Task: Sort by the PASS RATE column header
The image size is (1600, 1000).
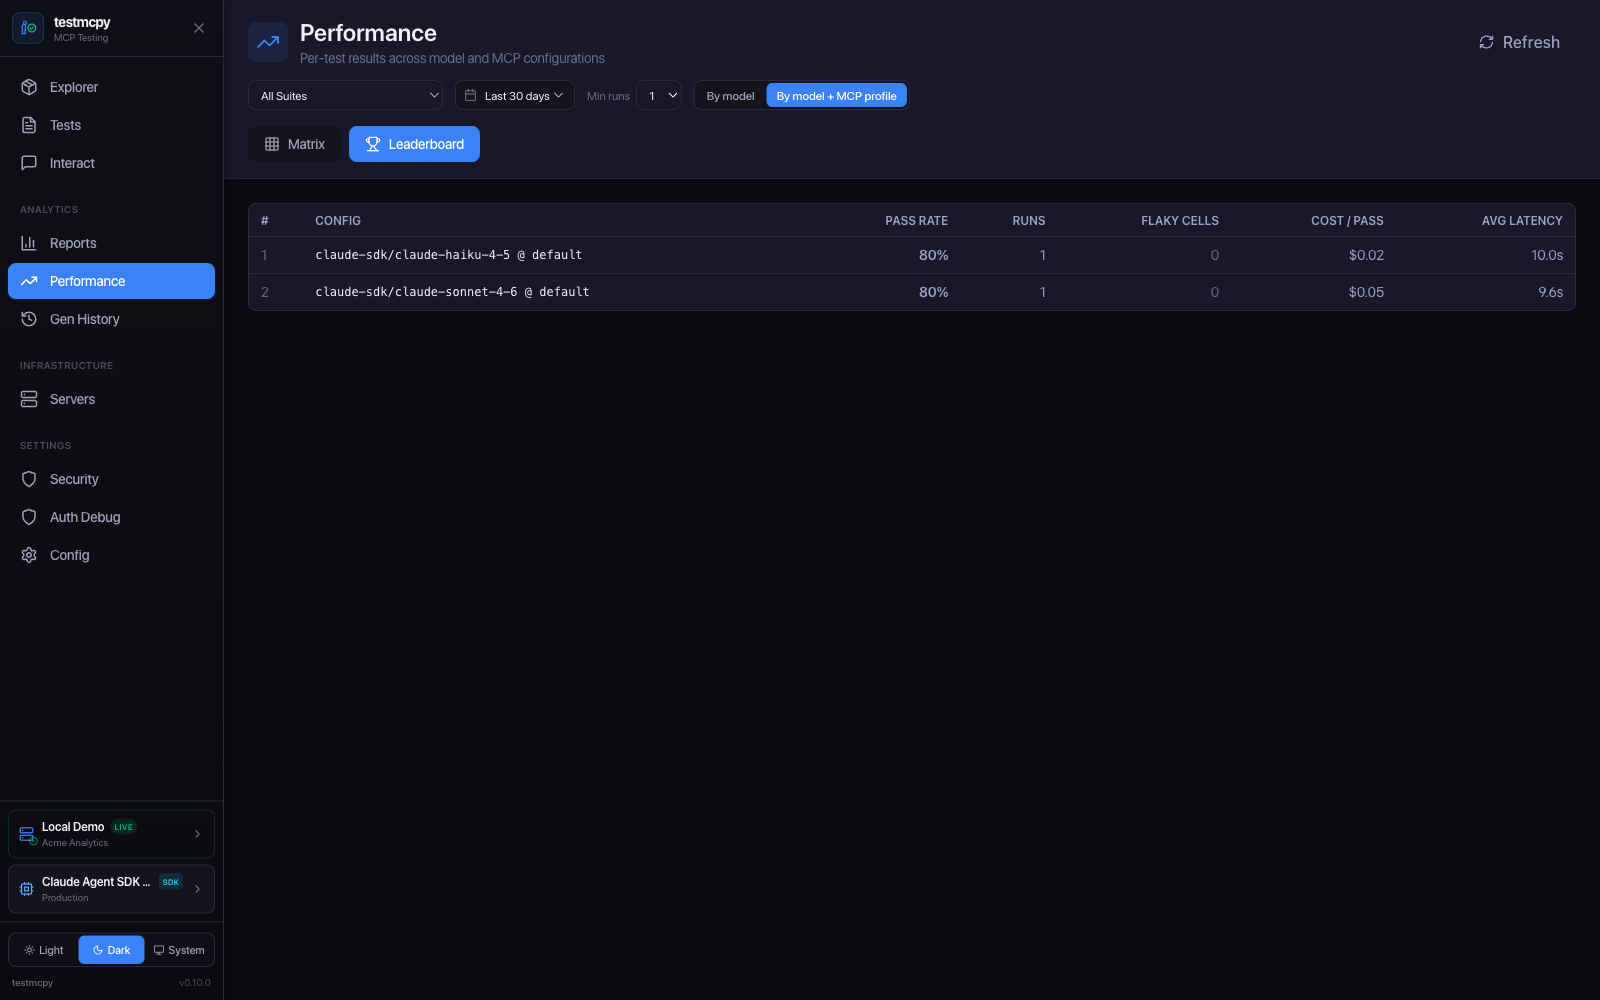Action: click(916, 221)
